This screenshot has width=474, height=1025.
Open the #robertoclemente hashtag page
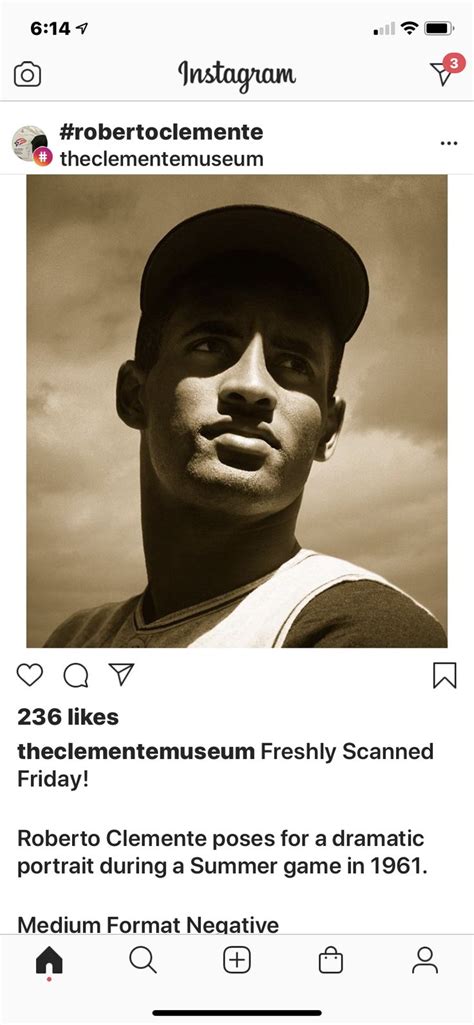(161, 132)
